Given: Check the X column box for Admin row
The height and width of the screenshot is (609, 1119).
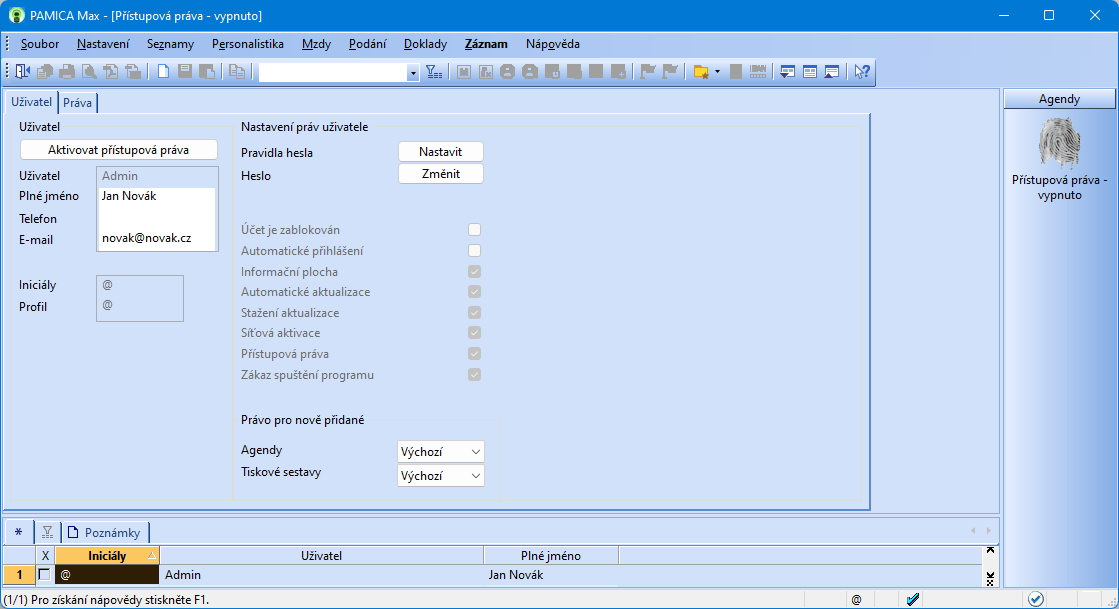Looking at the screenshot, I should pyautogui.click(x=44, y=575).
